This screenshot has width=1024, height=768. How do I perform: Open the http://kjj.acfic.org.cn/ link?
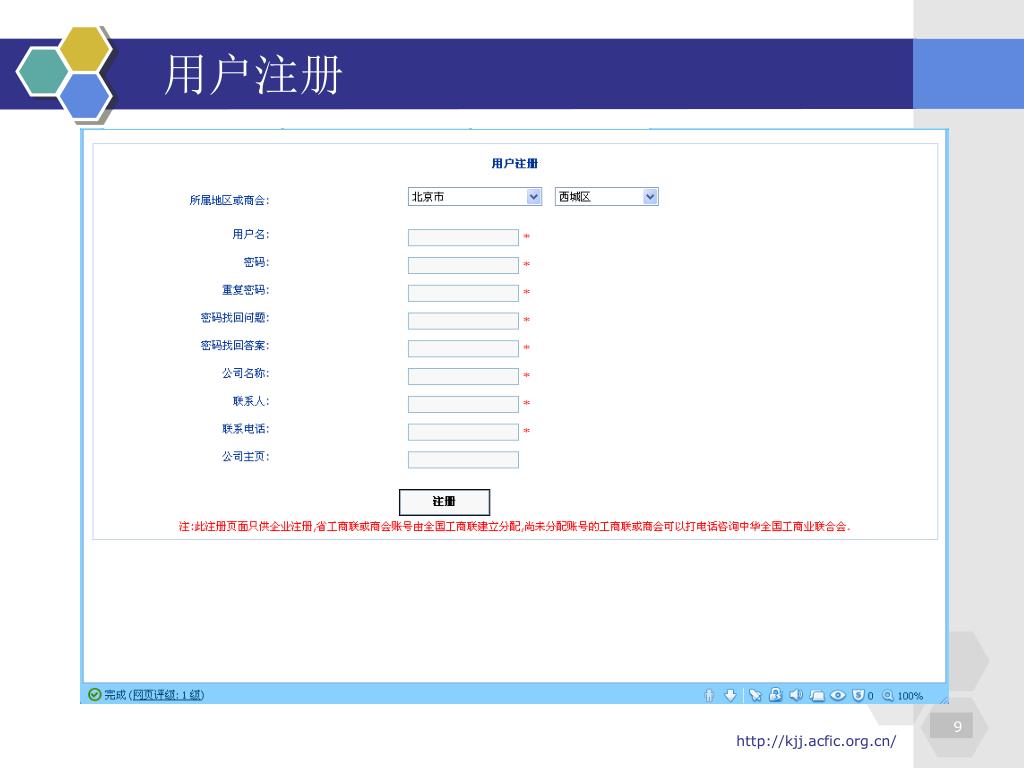point(816,741)
